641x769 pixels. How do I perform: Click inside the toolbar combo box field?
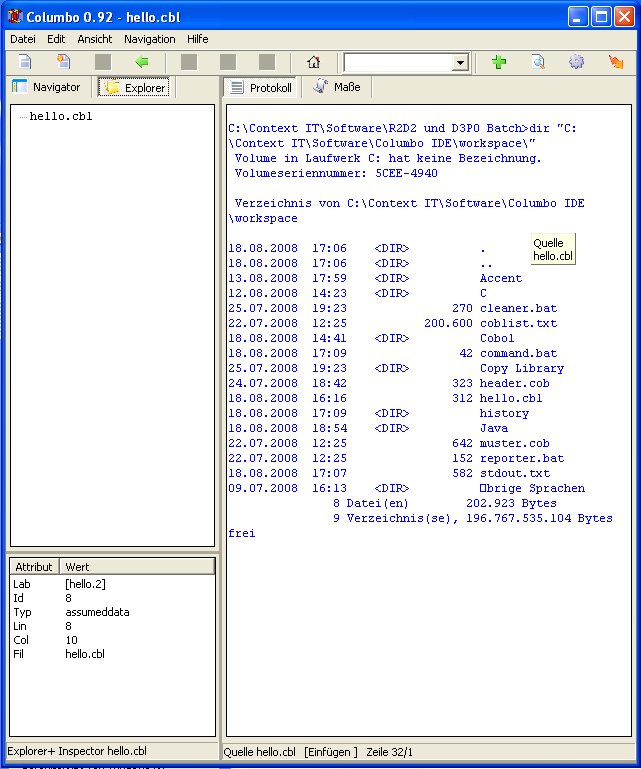396,63
